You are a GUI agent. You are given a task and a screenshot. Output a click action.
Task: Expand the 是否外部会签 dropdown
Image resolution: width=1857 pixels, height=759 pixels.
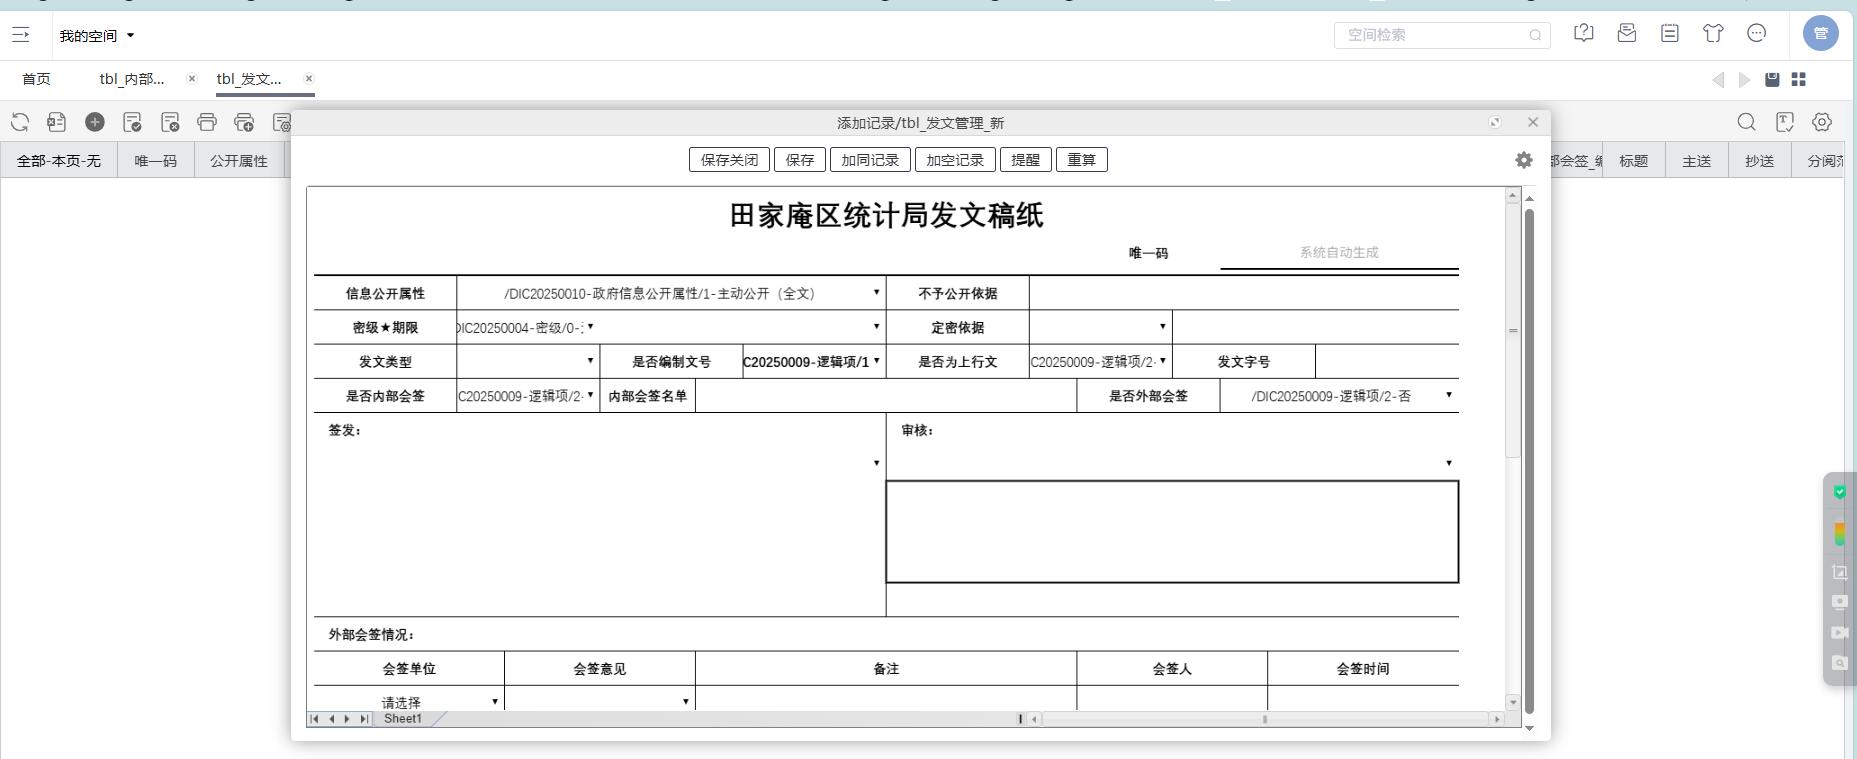tap(1448, 395)
